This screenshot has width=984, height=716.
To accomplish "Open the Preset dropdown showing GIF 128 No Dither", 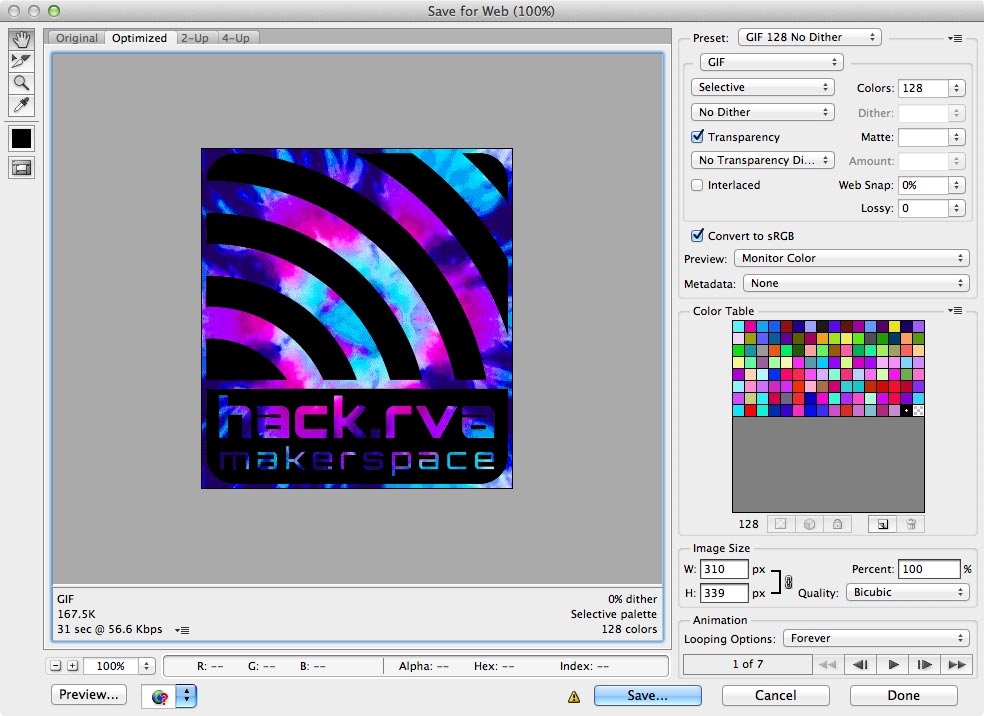I will [810, 37].
